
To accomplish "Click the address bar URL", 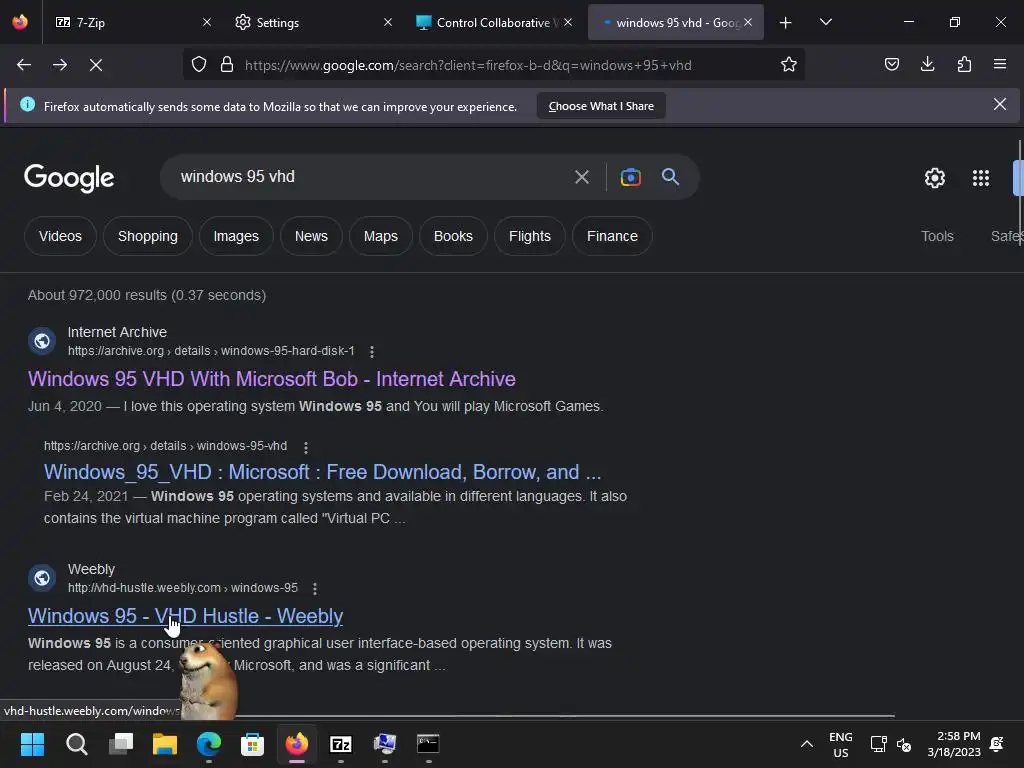I will tap(468, 65).
